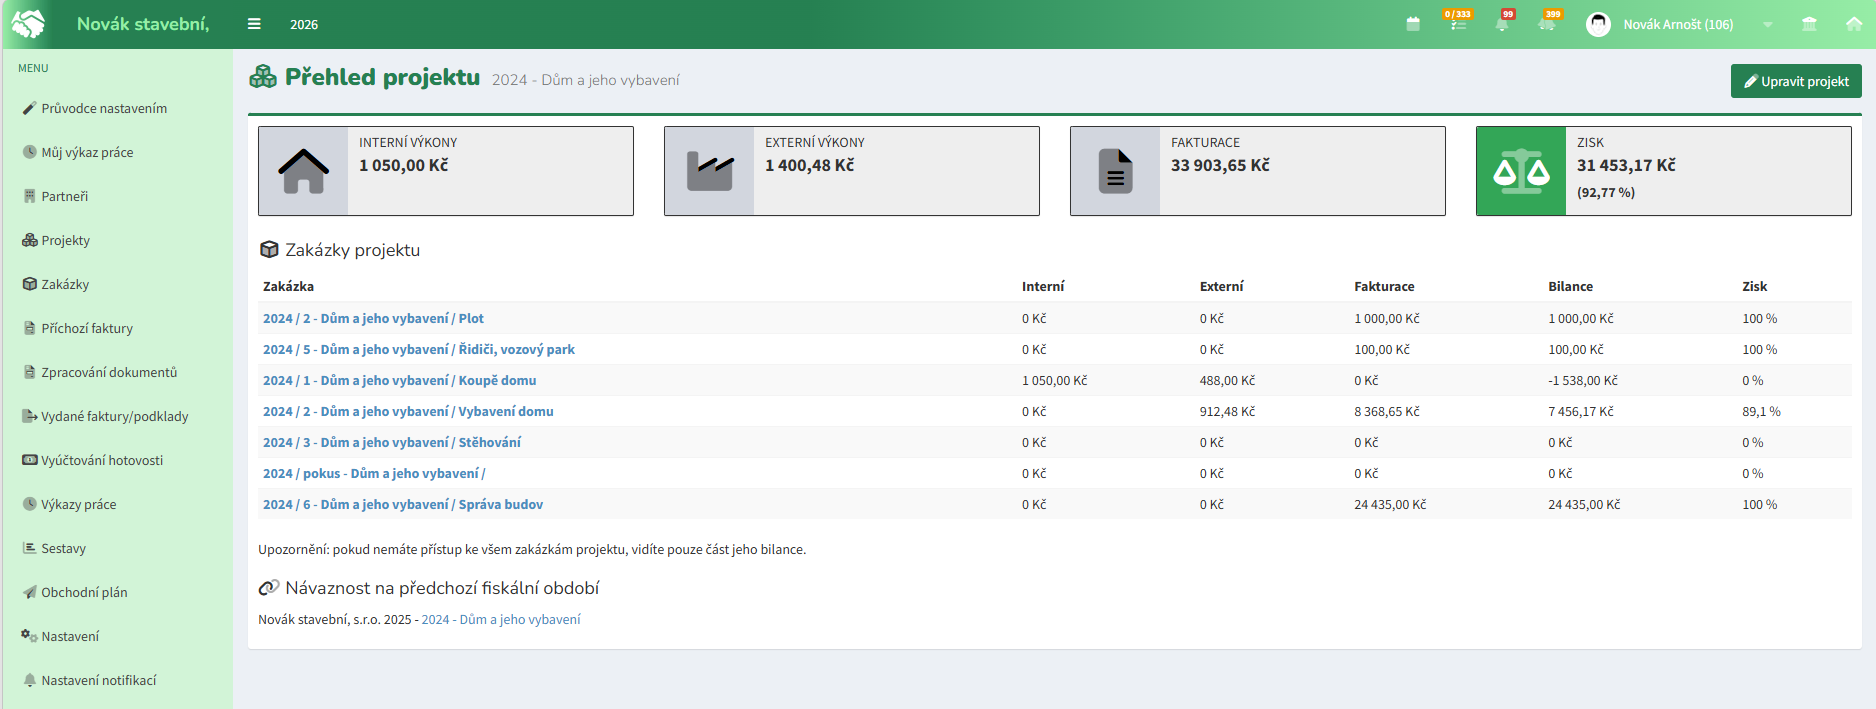Screen dimensions: 1876x709
Task: Click the Fakturace document icon tile
Action: pyautogui.click(x=1115, y=171)
